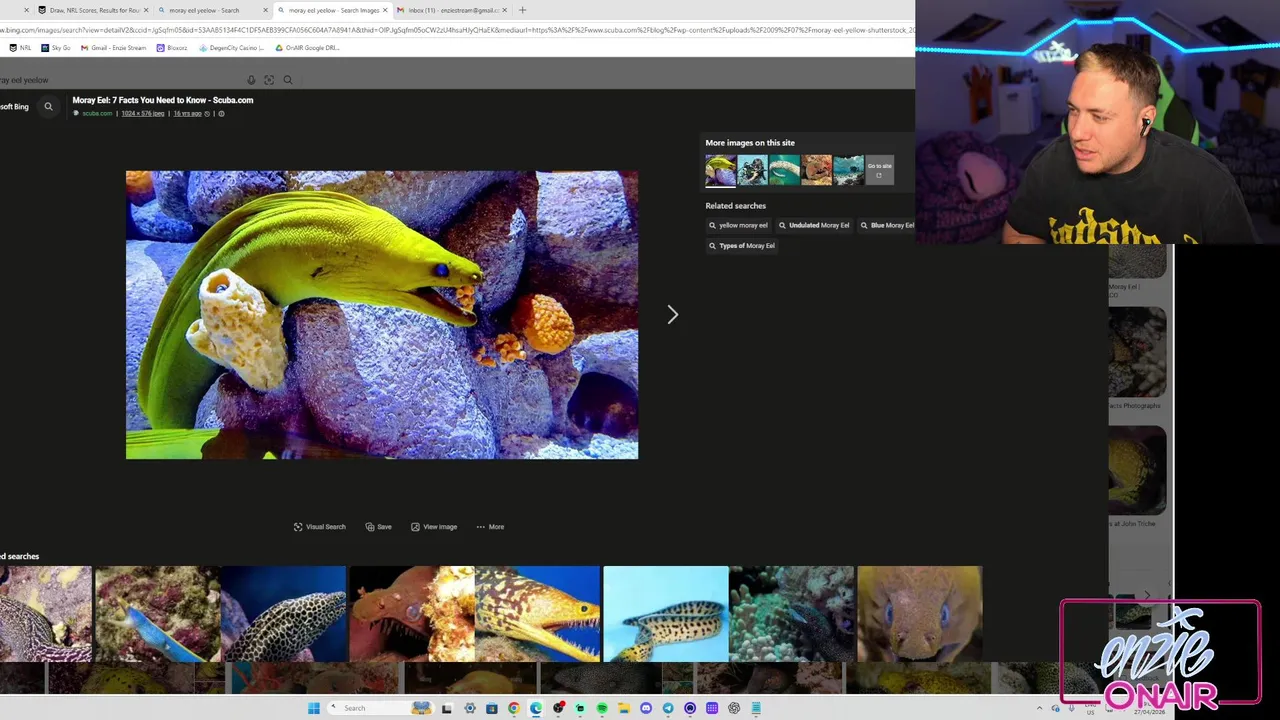
Task: Click Visual Search below the image
Action: 319,527
